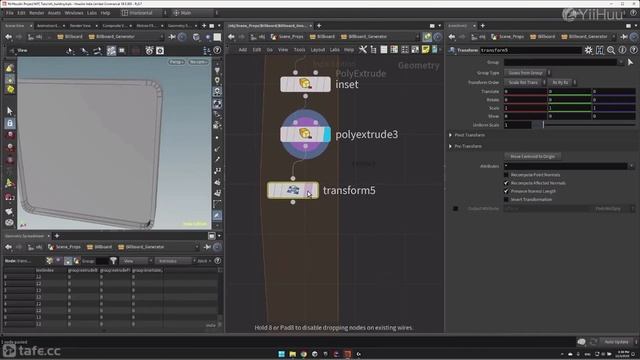Open File Explorer on Windows taskbar
Image resolution: width=640 pixels, height=360 pixels.
[293, 354]
